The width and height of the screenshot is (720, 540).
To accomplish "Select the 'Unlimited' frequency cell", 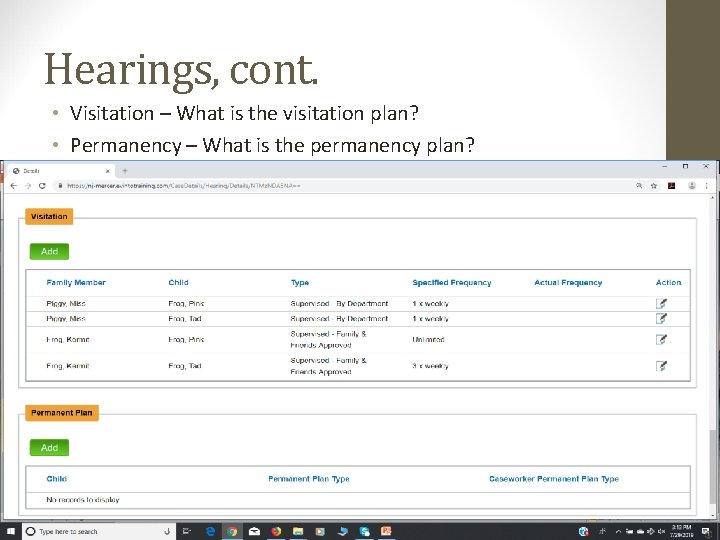I will pyautogui.click(x=428, y=339).
